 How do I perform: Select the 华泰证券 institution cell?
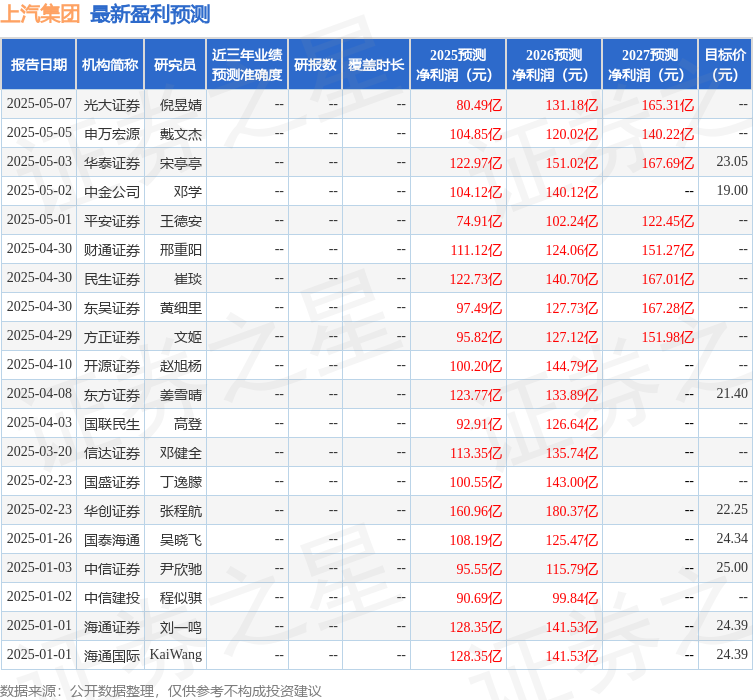112,163
